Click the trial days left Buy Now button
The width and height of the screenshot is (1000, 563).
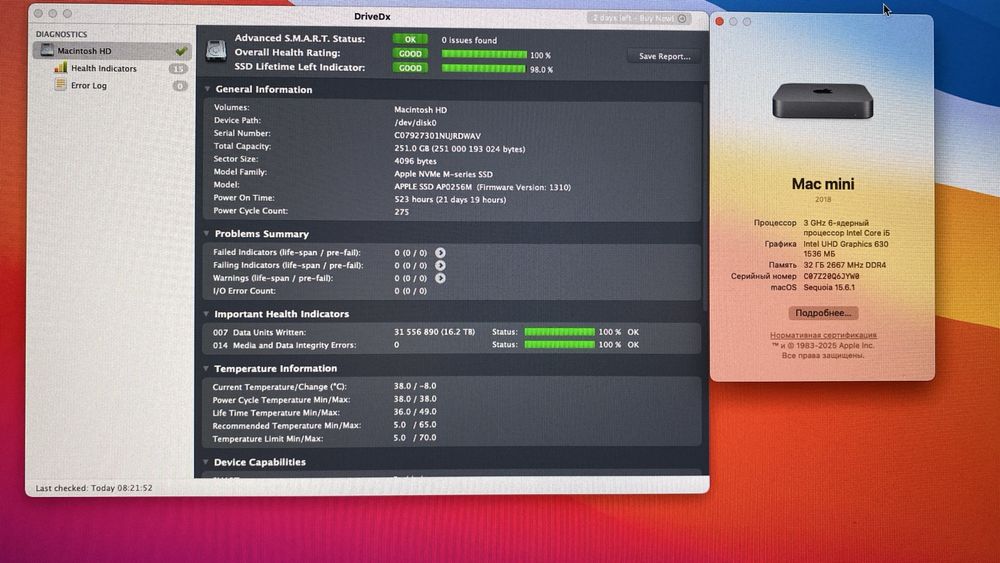pos(638,18)
